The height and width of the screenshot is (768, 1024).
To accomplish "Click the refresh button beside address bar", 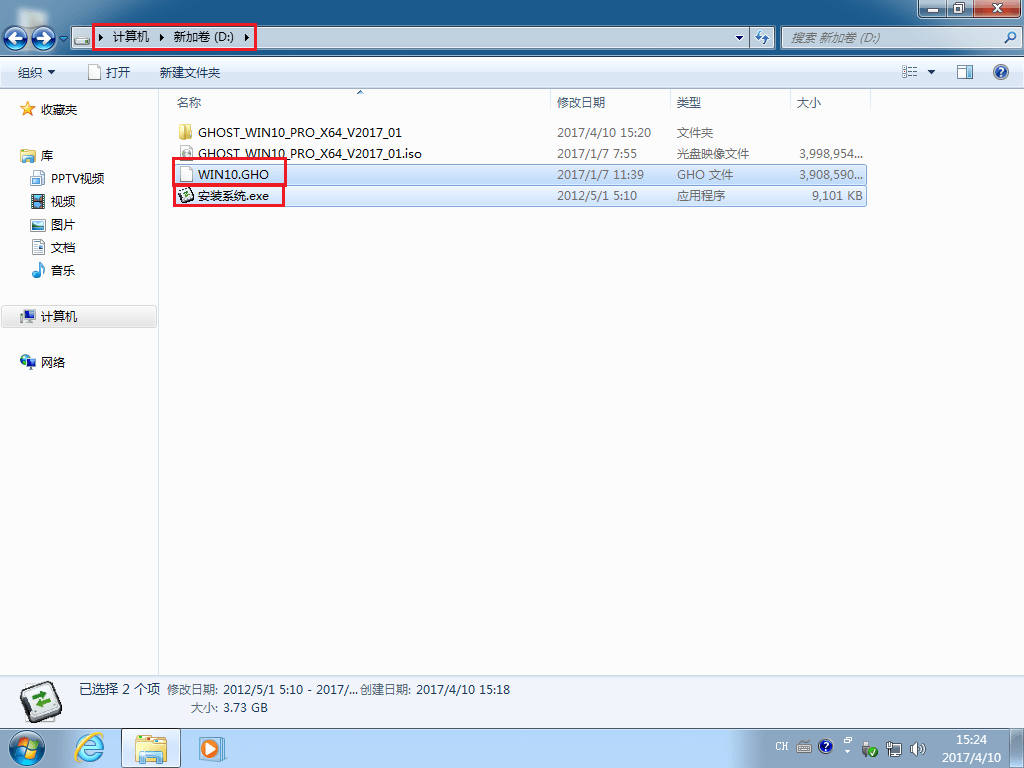I will click(763, 38).
